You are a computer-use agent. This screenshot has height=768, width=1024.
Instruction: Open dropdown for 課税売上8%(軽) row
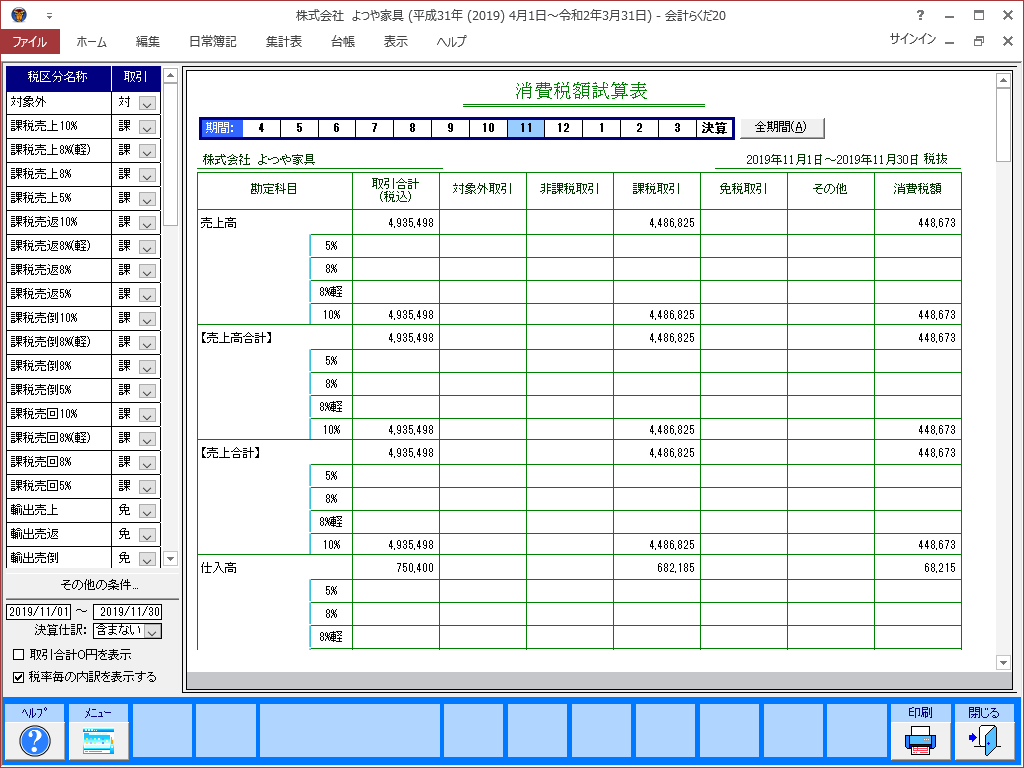click(x=147, y=152)
